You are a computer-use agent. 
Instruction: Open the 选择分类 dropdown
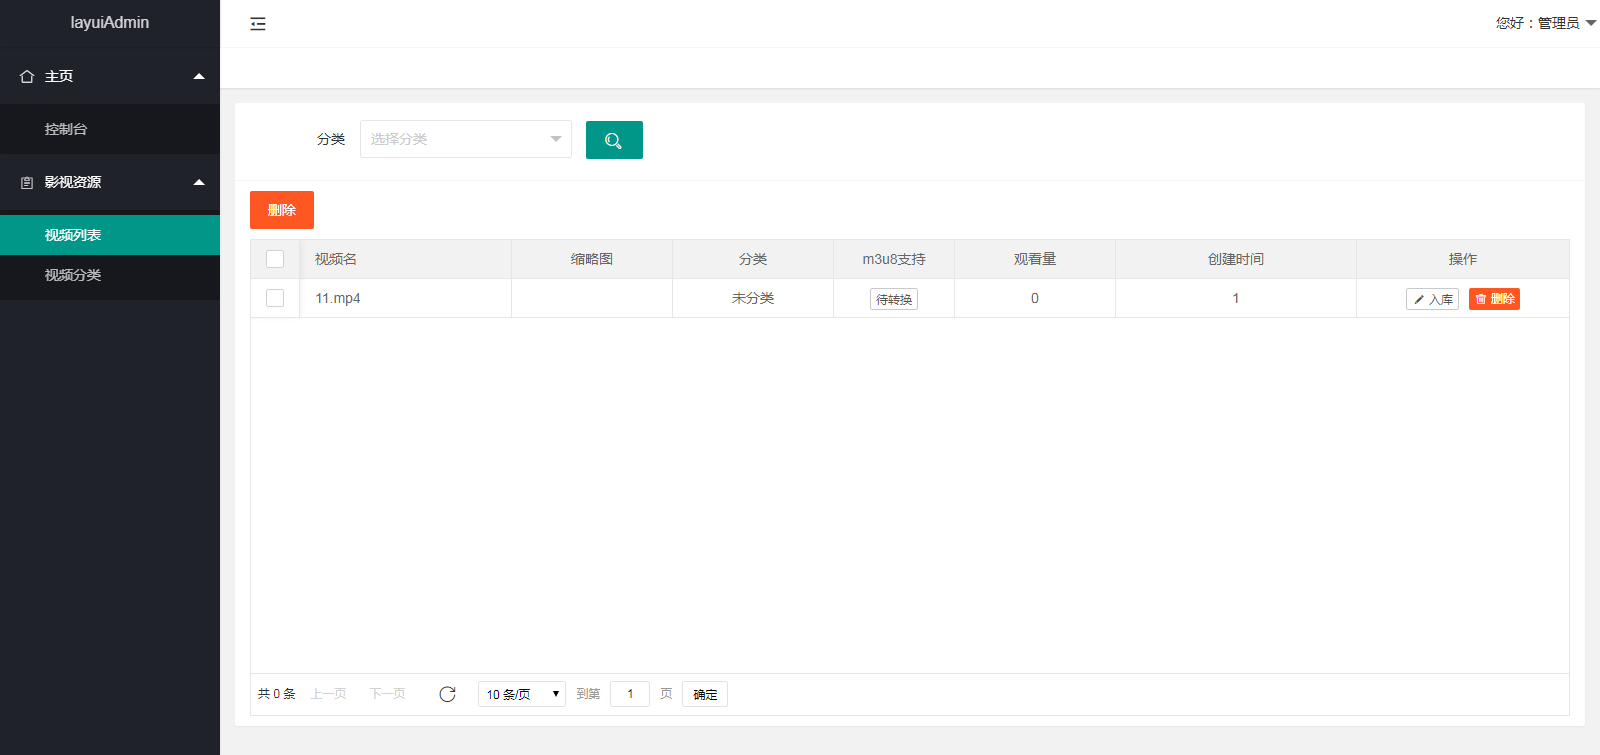coord(466,139)
